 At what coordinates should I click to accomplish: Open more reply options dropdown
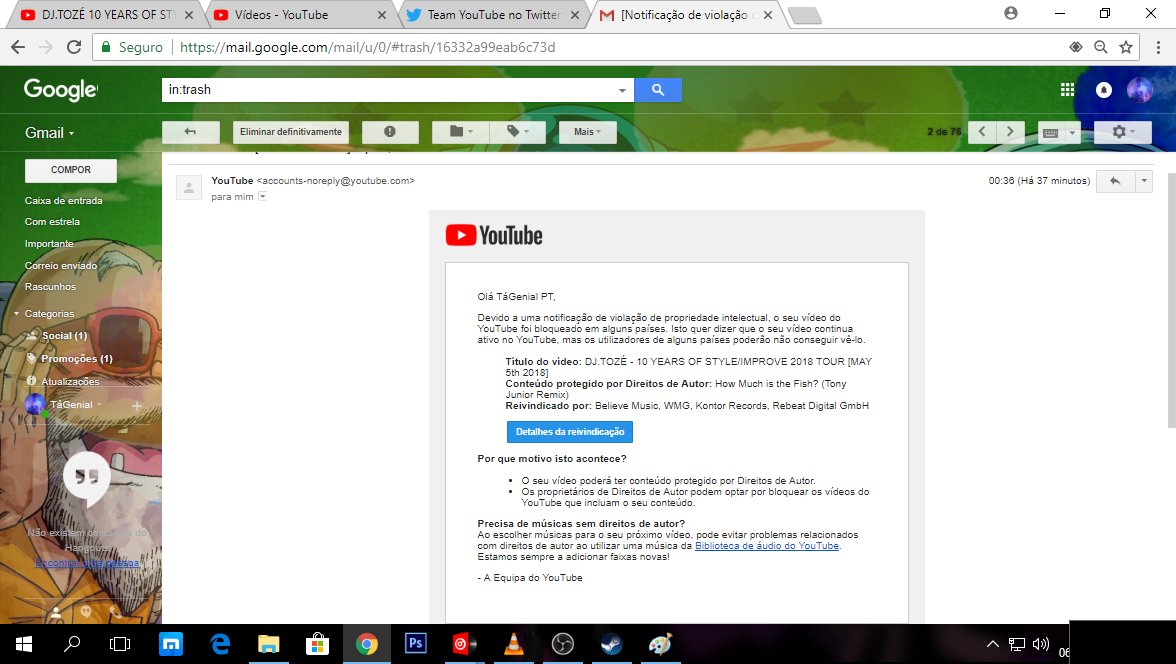pos(1144,181)
